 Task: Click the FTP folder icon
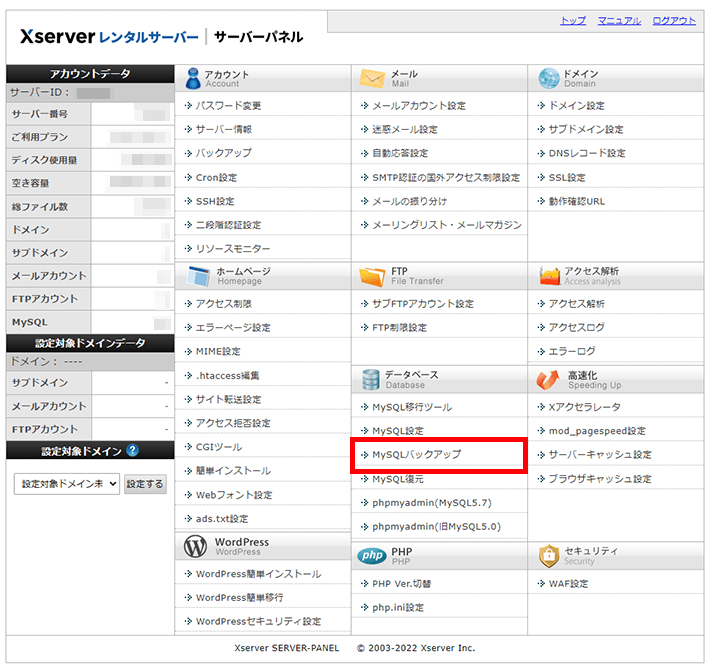[x=372, y=276]
